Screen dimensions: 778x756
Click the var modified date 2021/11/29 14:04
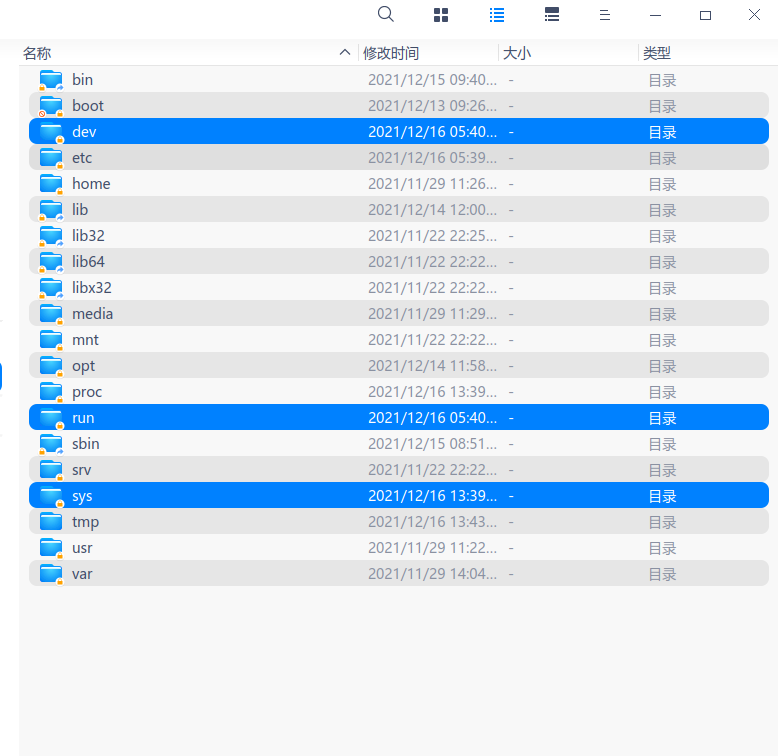(432, 573)
